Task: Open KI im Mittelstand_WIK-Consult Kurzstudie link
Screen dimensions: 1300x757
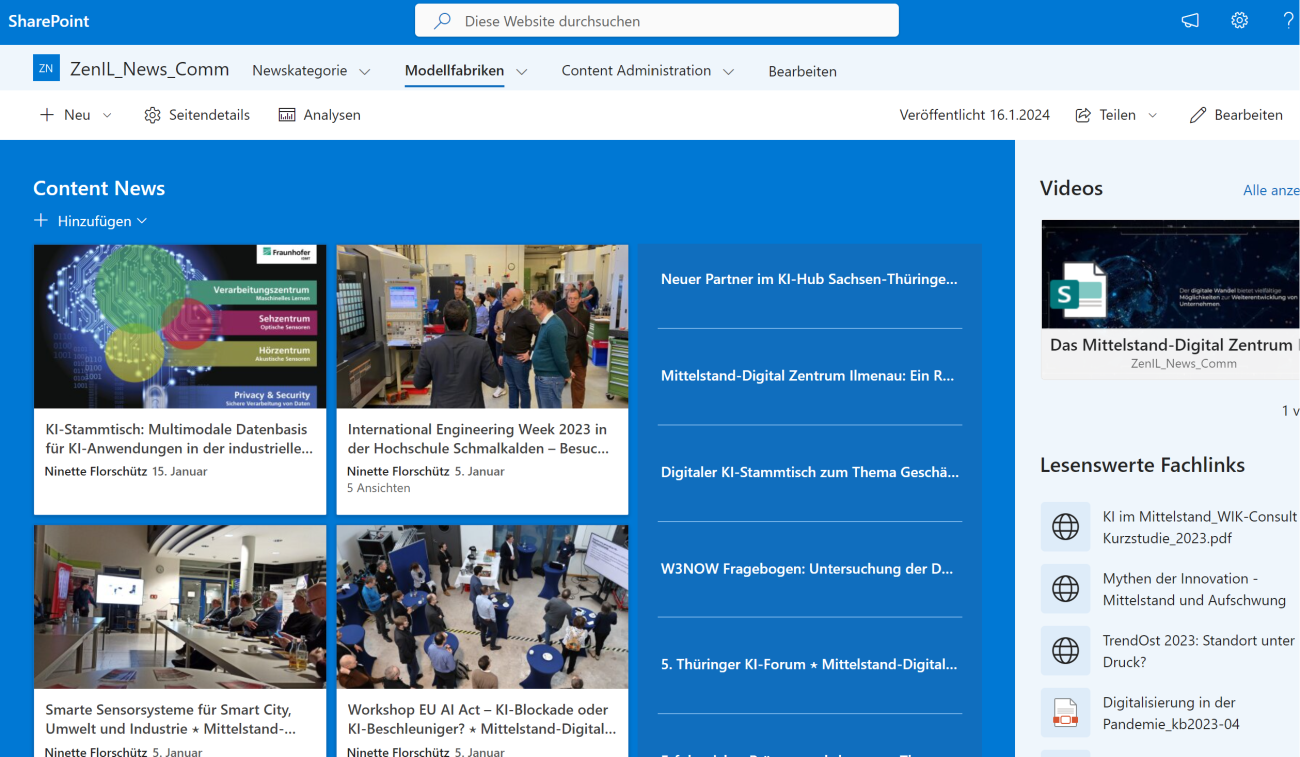Action: 1199,527
